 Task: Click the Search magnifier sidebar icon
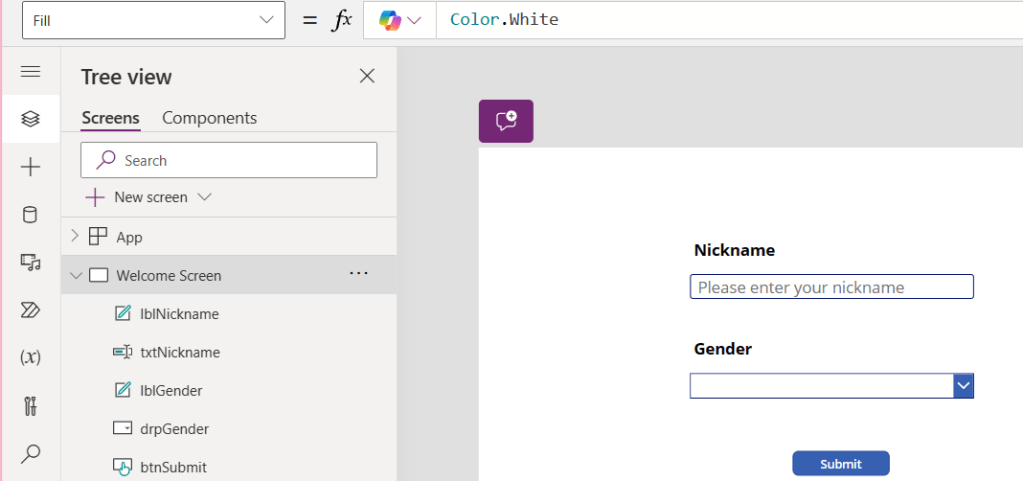(30, 454)
